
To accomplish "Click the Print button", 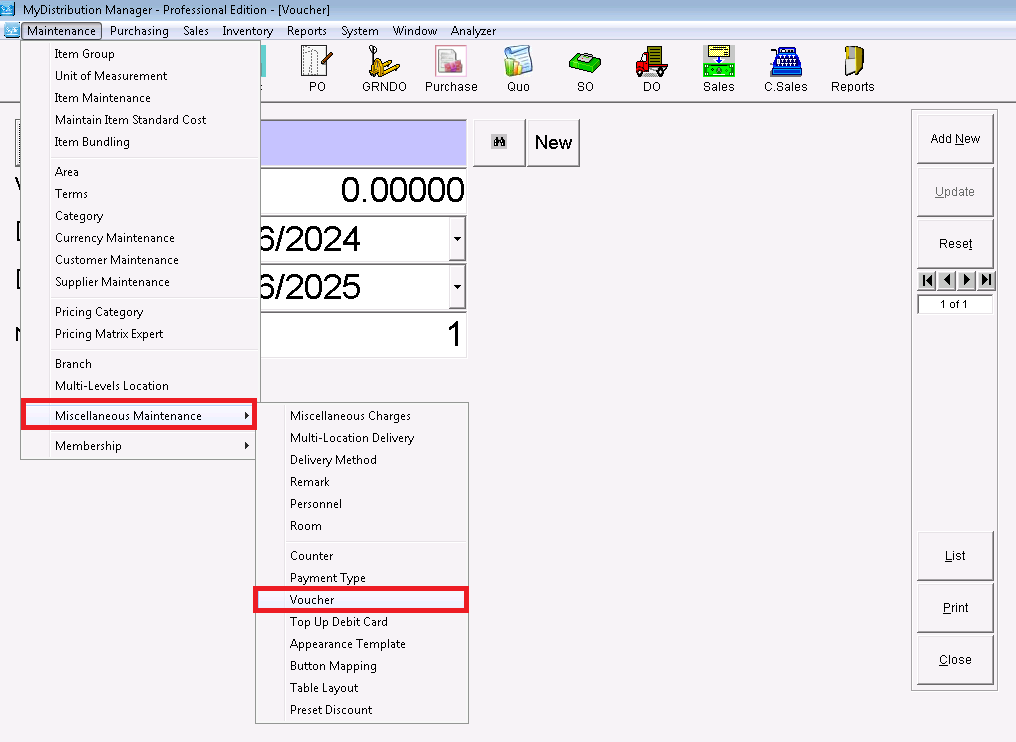I will point(955,608).
